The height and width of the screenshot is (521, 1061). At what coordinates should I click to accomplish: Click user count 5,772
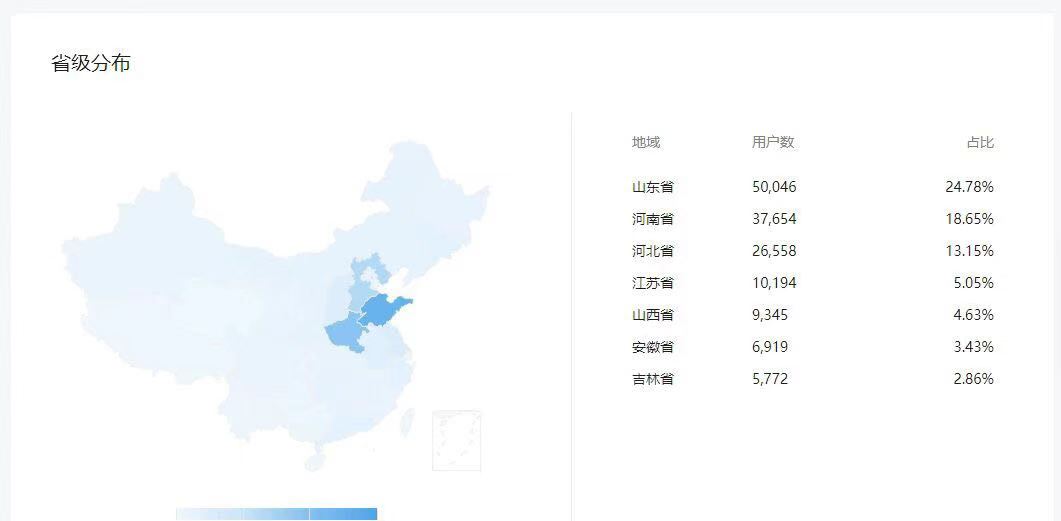coord(770,379)
